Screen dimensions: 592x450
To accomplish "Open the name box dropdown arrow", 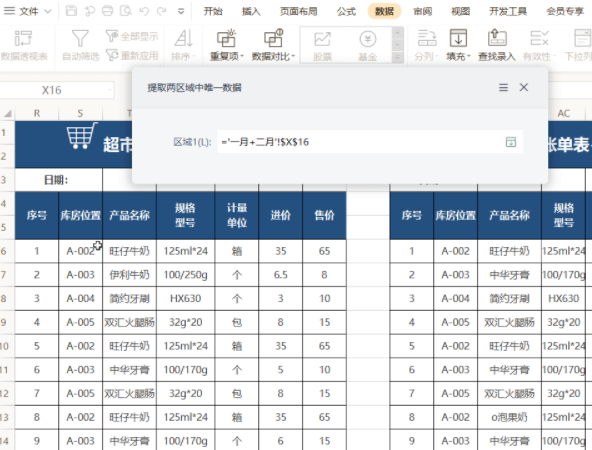I will pos(109,90).
